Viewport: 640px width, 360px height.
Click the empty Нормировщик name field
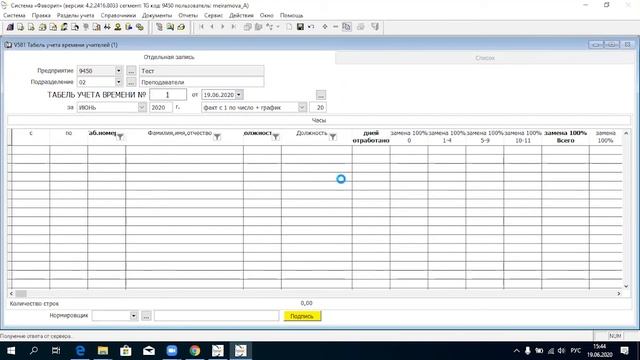217,316
